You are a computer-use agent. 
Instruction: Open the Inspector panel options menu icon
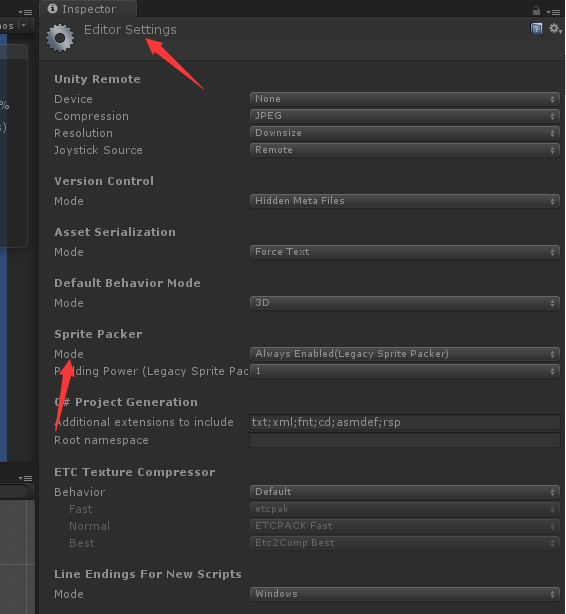pos(553,12)
